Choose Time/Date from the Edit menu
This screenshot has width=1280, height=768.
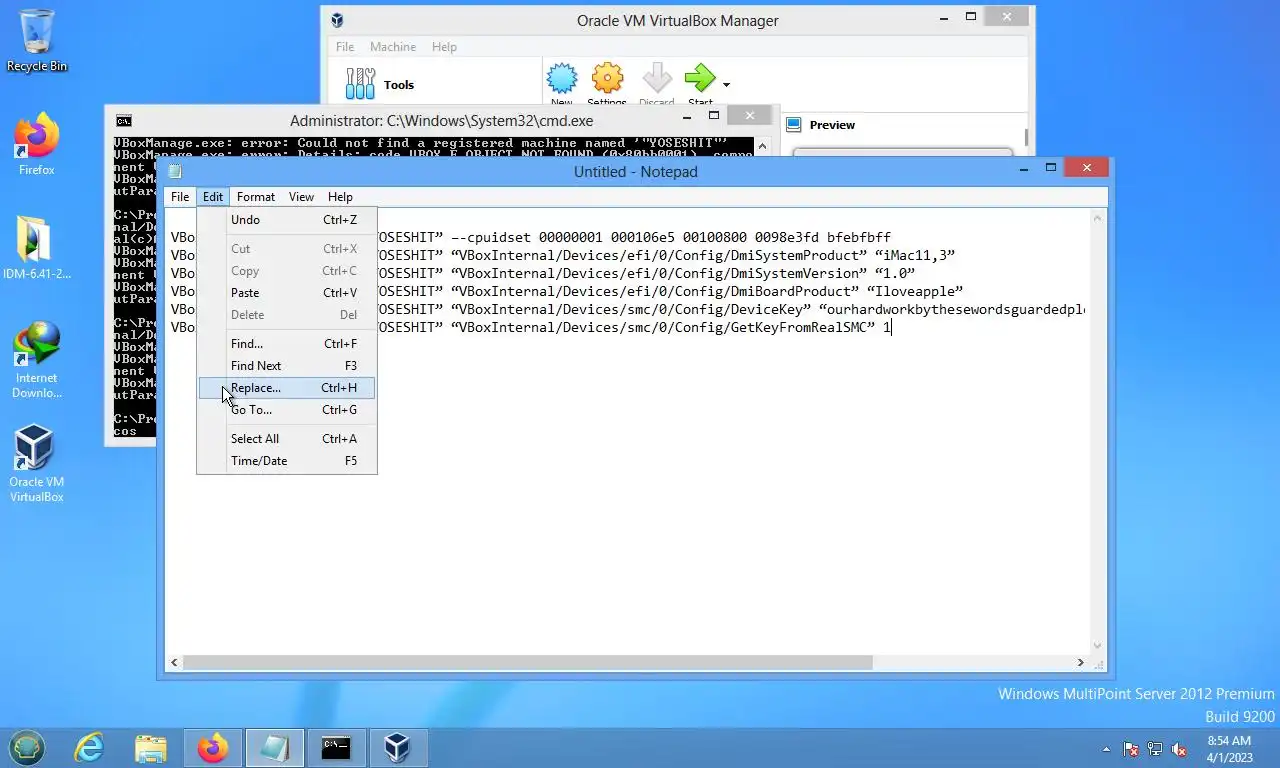287,461
